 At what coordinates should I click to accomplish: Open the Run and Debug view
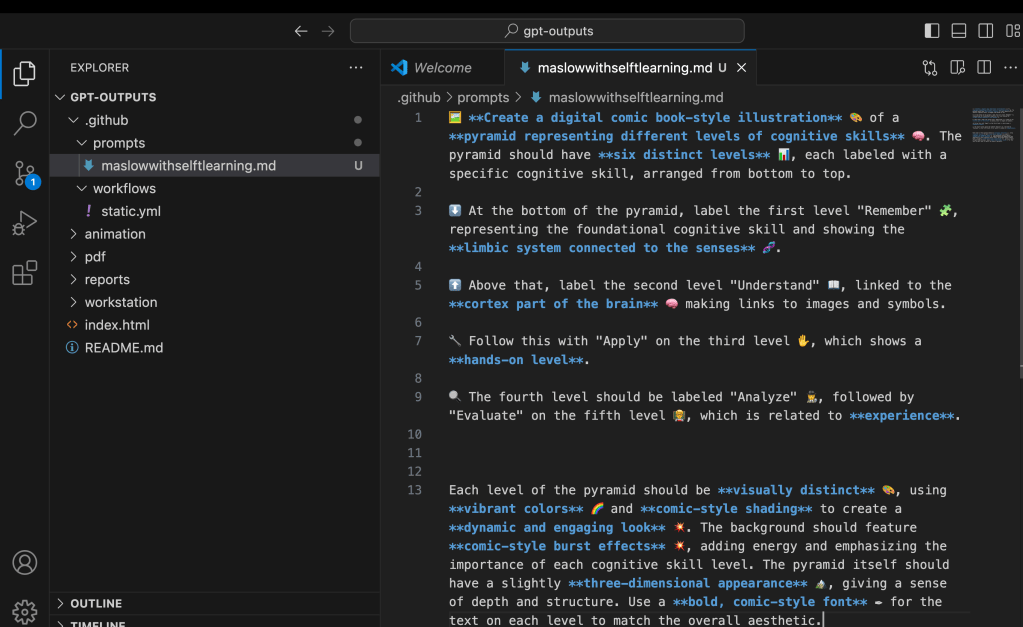tap(24, 223)
